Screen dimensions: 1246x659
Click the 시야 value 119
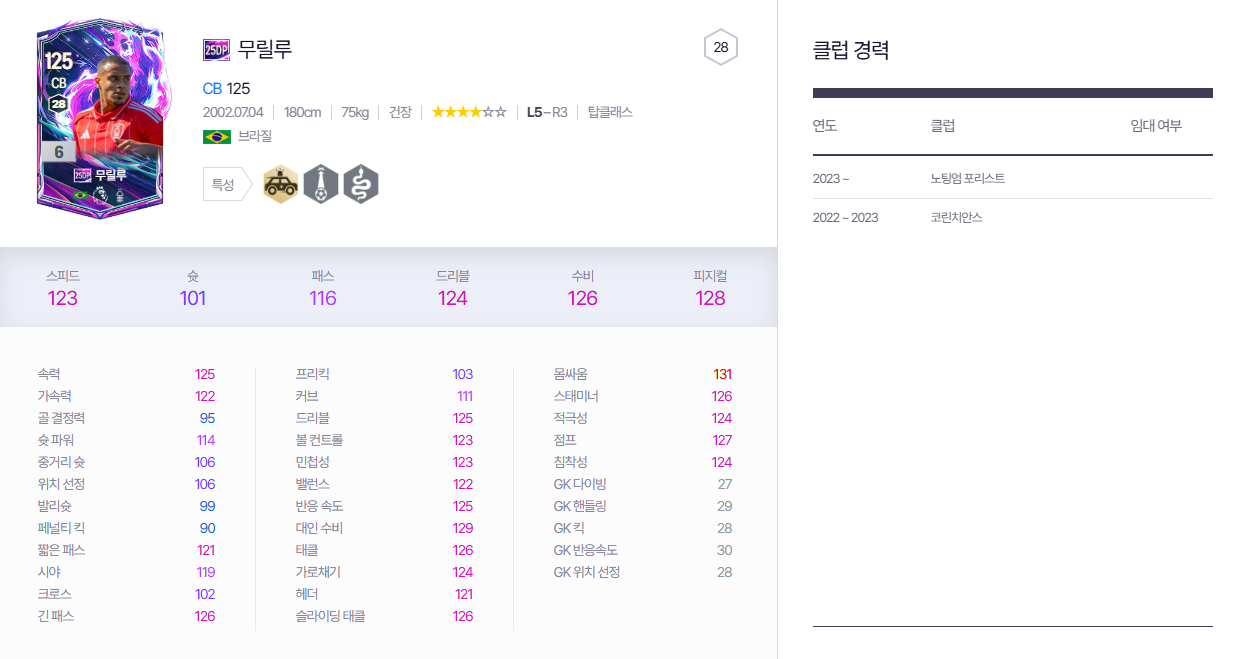pos(205,572)
